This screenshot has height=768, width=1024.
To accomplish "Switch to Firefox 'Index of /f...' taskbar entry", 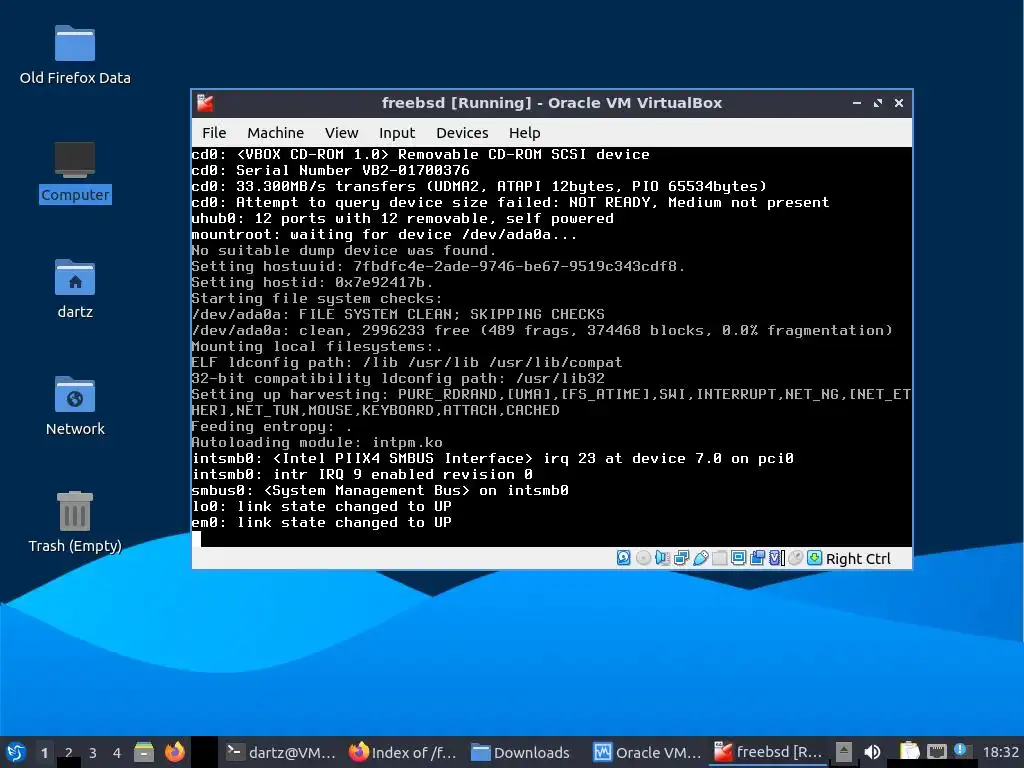I will click(402, 752).
